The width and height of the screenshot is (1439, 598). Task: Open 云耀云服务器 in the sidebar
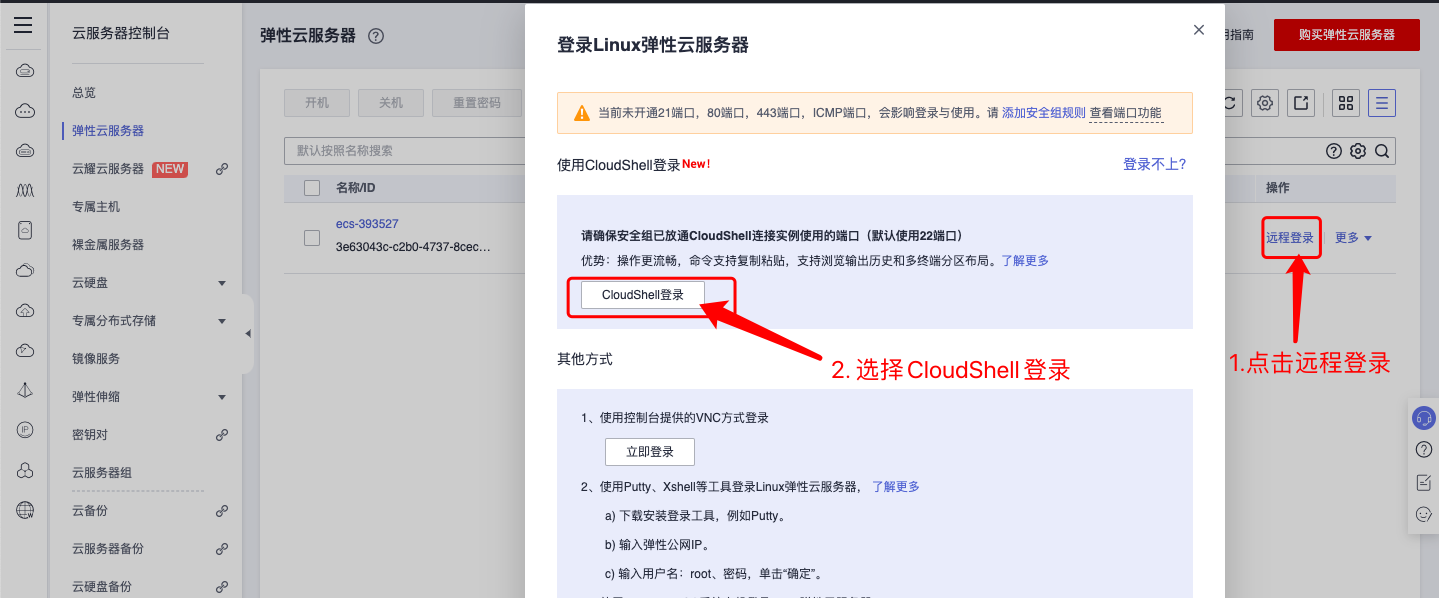tap(108, 169)
